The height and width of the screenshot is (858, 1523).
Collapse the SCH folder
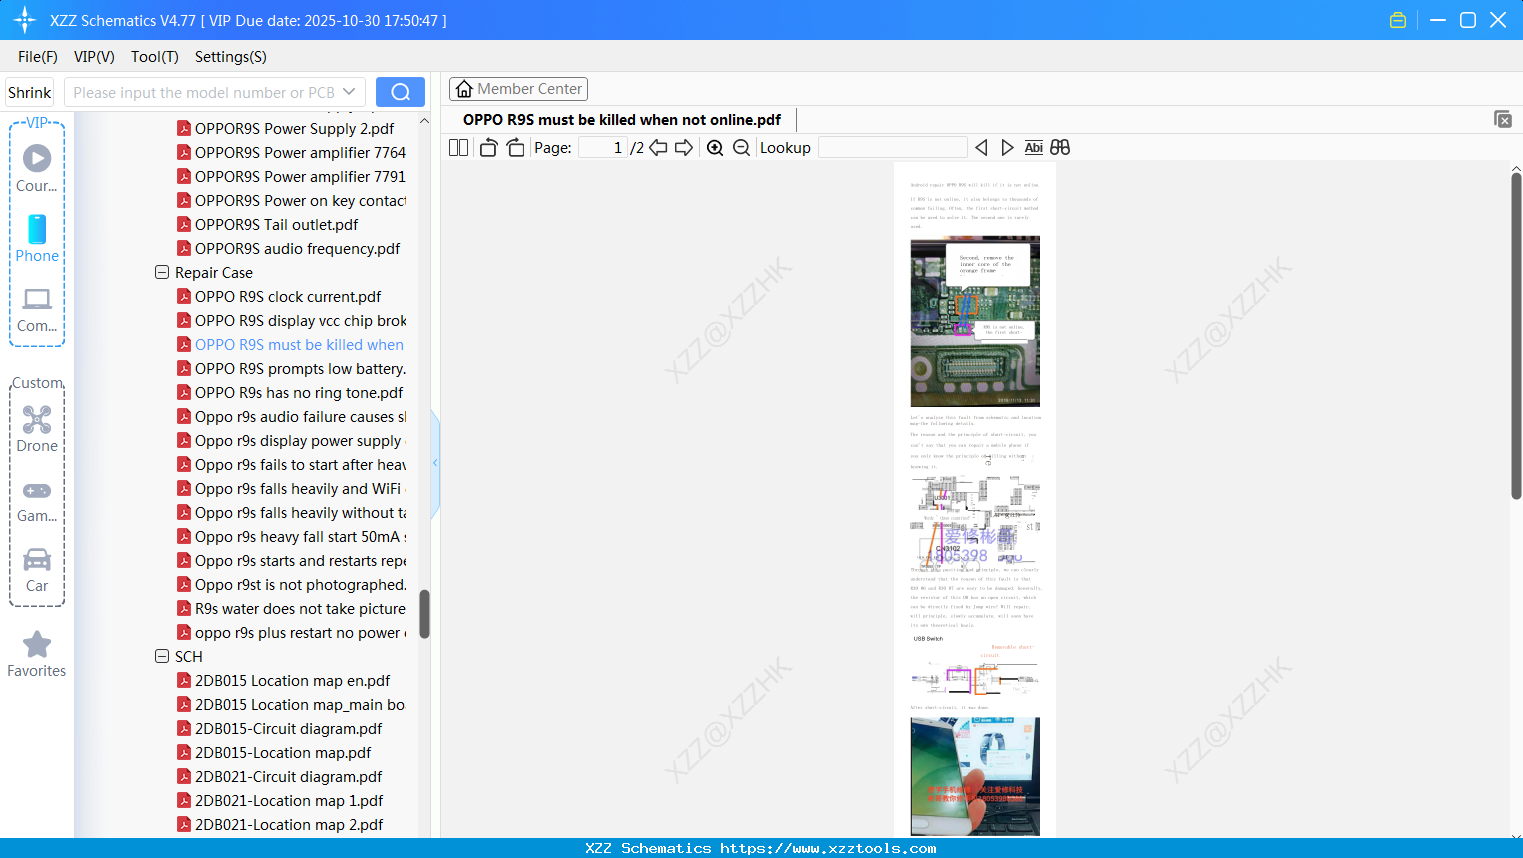[162, 656]
